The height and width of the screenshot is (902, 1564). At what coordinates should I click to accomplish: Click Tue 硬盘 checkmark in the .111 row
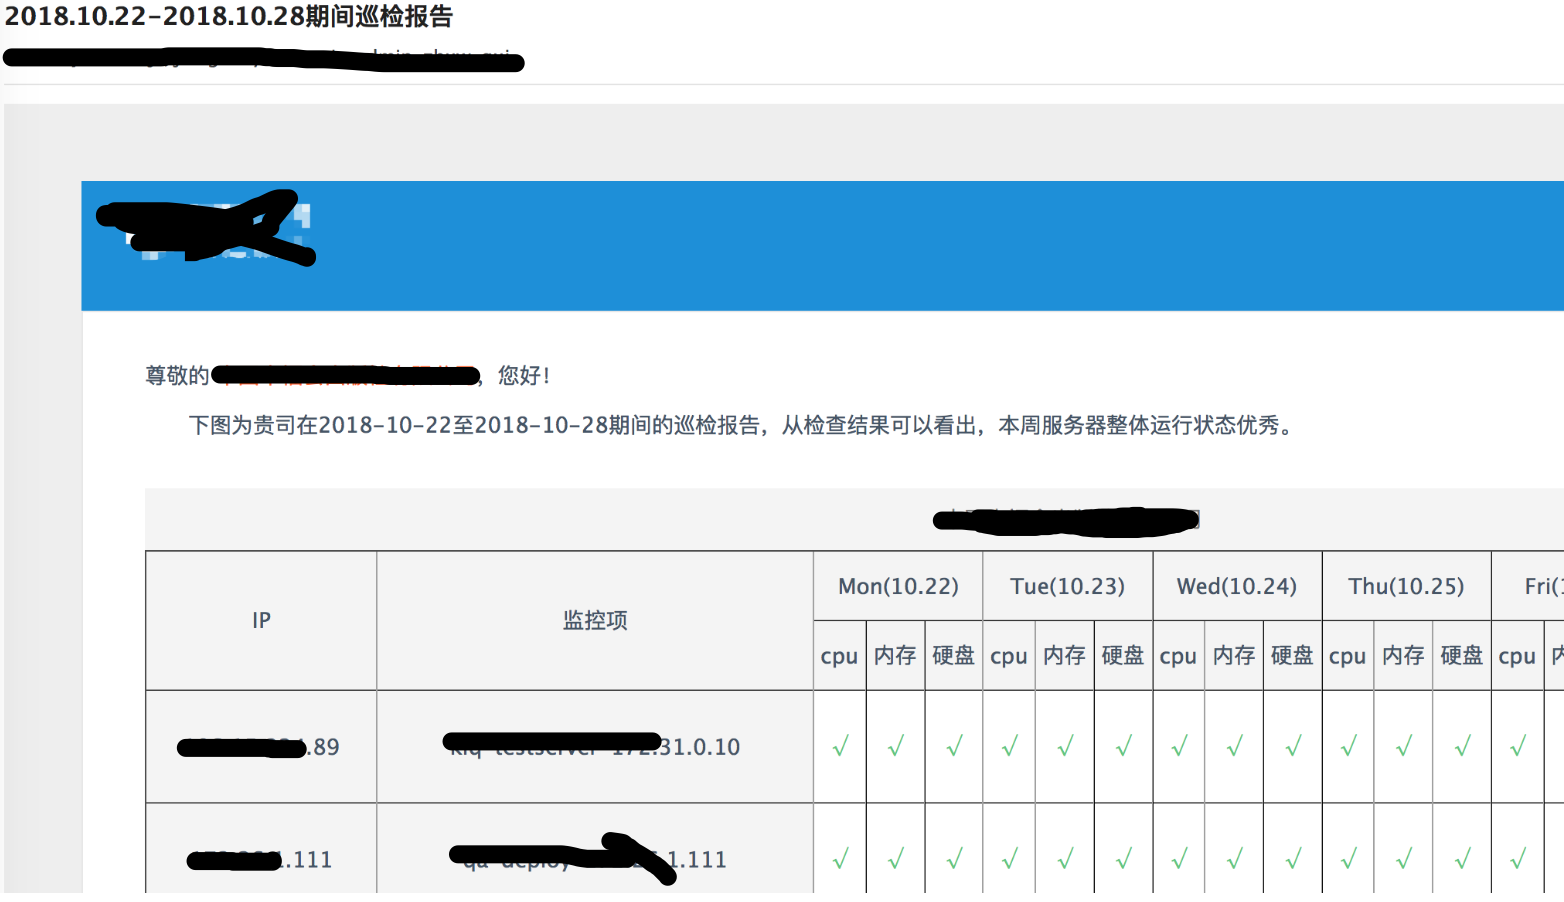click(1124, 858)
